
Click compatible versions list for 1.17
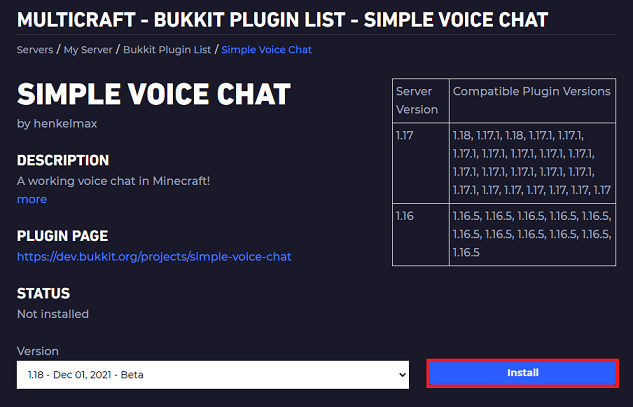(531, 160)
